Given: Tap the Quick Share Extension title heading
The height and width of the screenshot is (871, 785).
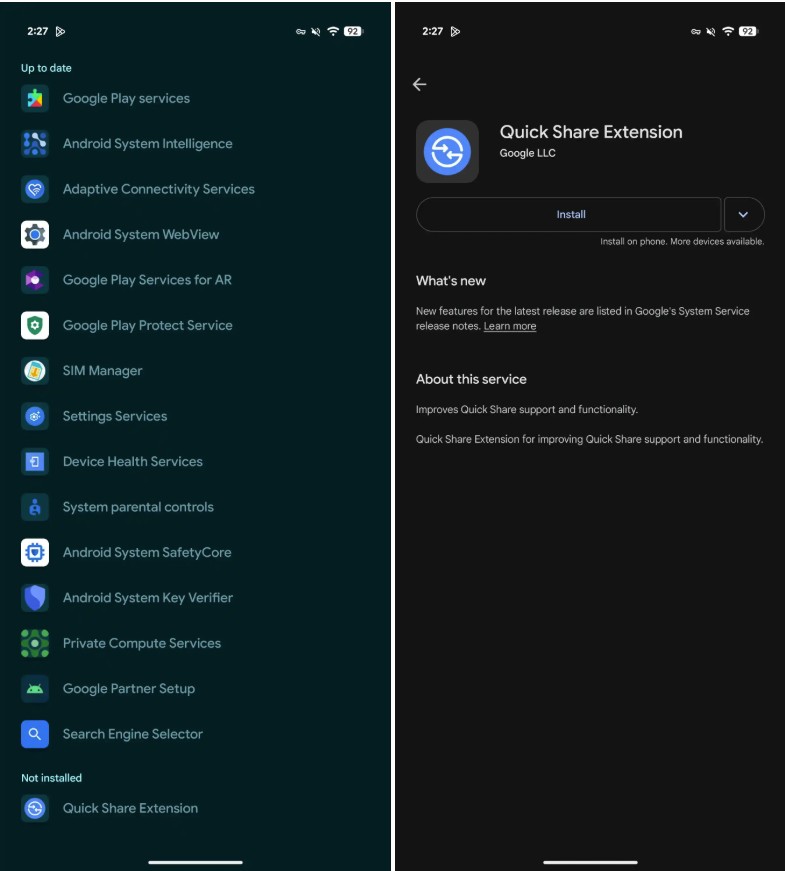Looking at the screenshot, I should [x=591, y=132].
